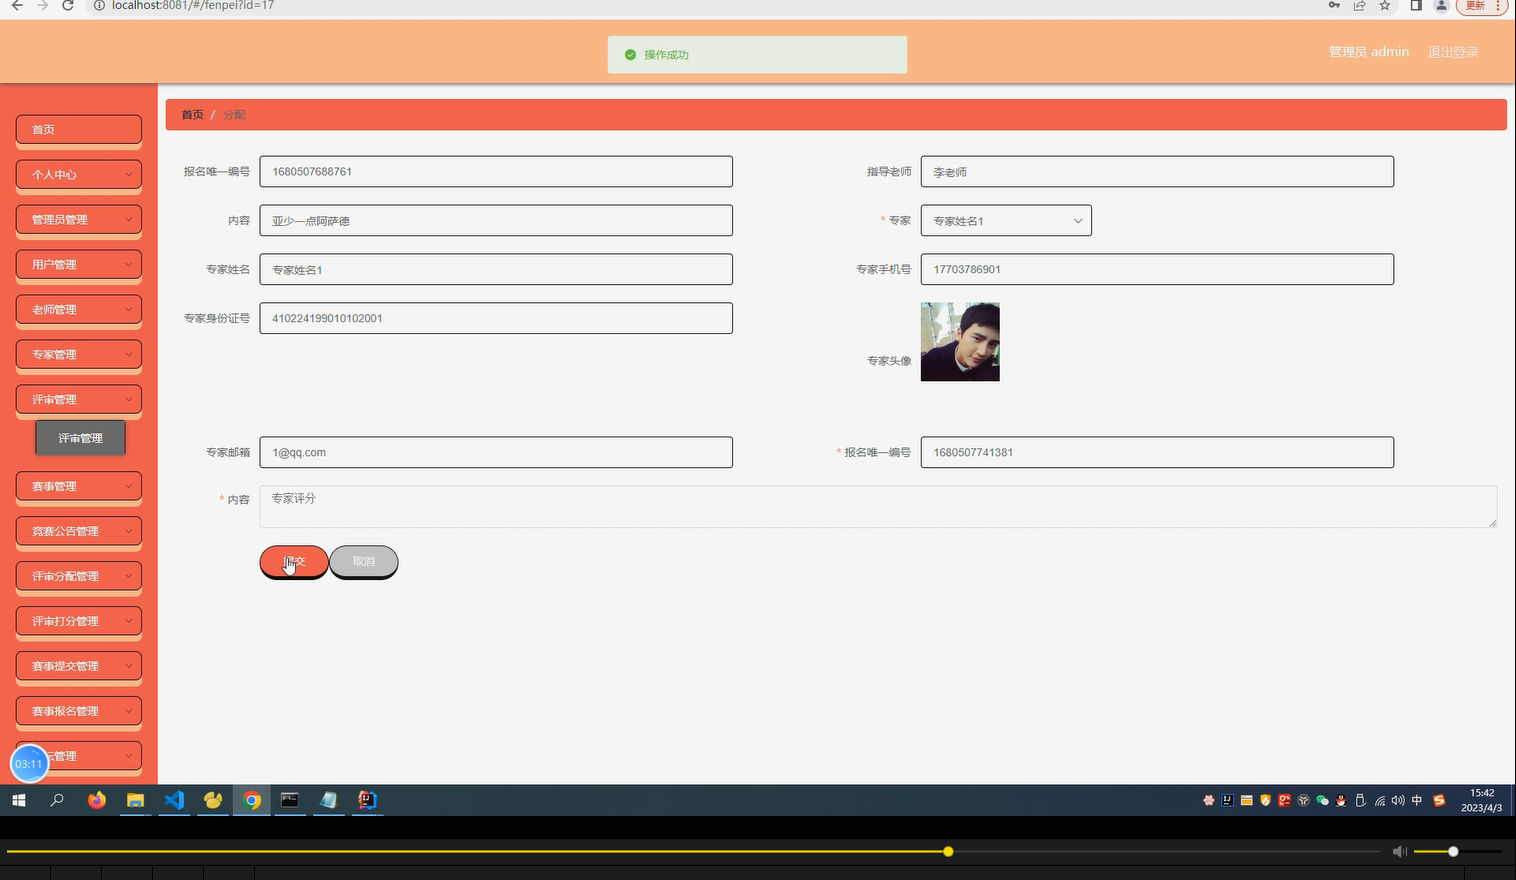The width and height of the screenshot is (1516, 880).
Task: Open the taskbar search icon
Action: (57, 800)
